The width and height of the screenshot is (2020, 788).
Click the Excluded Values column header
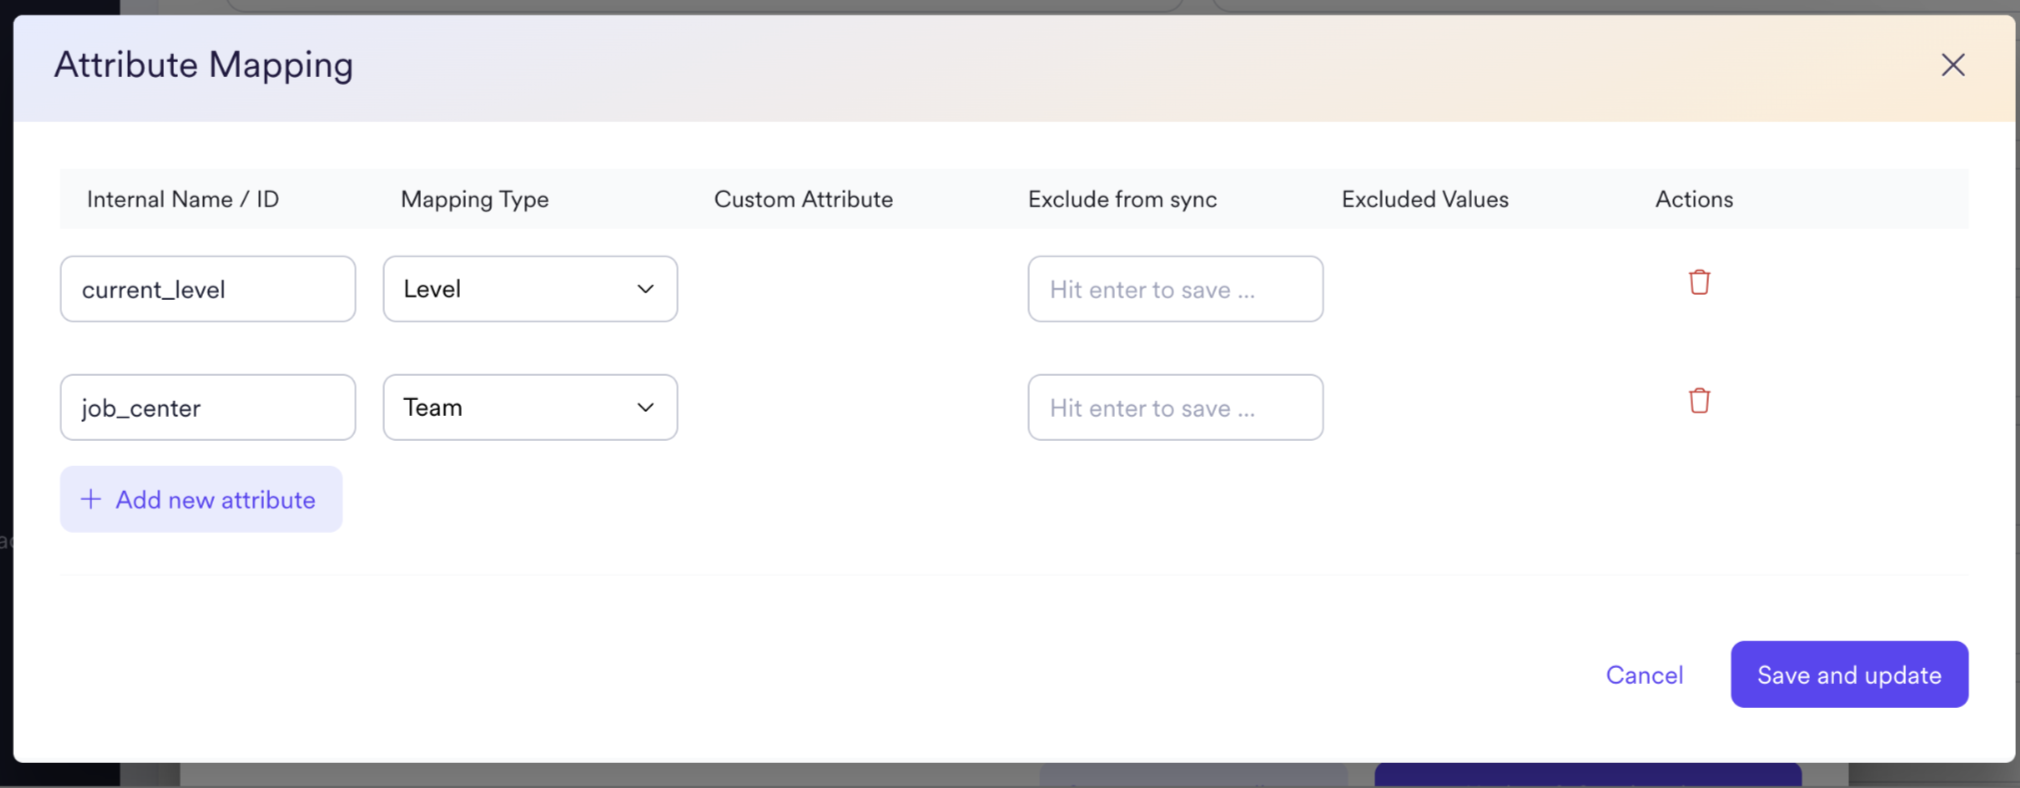click(1424, 199)
